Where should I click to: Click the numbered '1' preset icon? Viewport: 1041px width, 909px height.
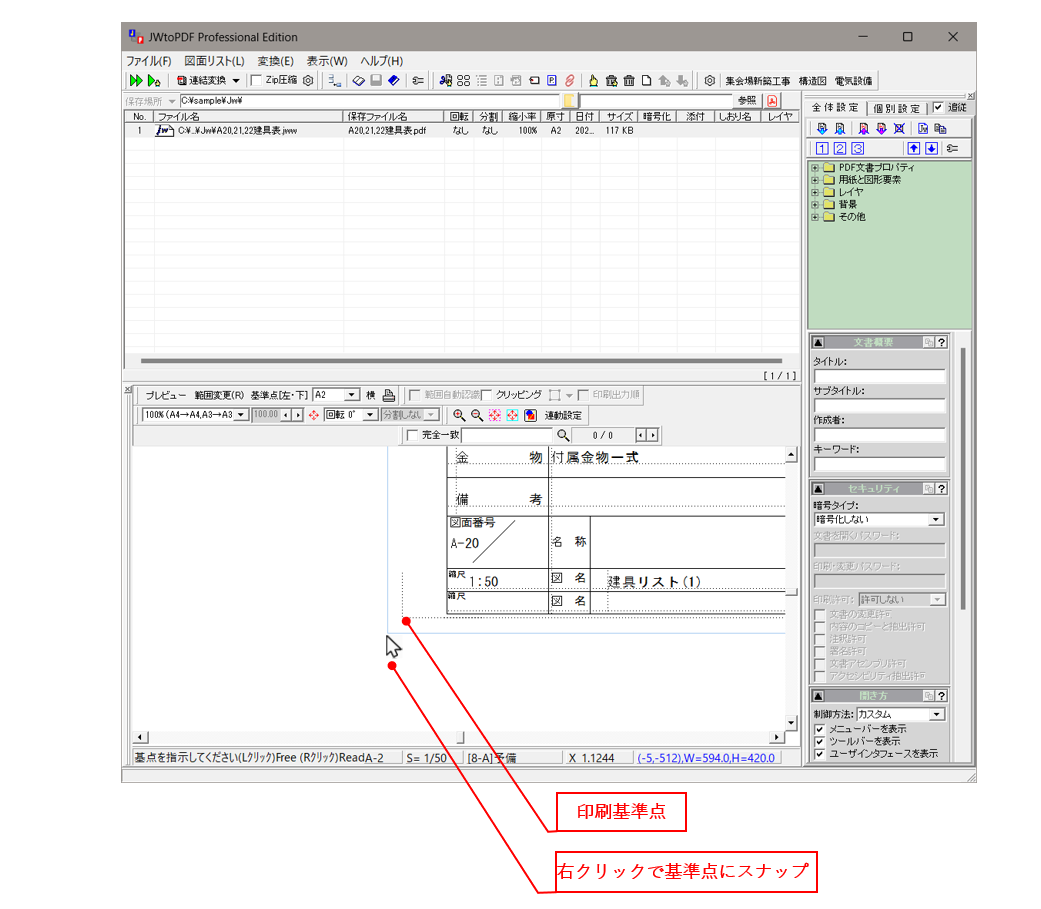[x=822, y=149]
